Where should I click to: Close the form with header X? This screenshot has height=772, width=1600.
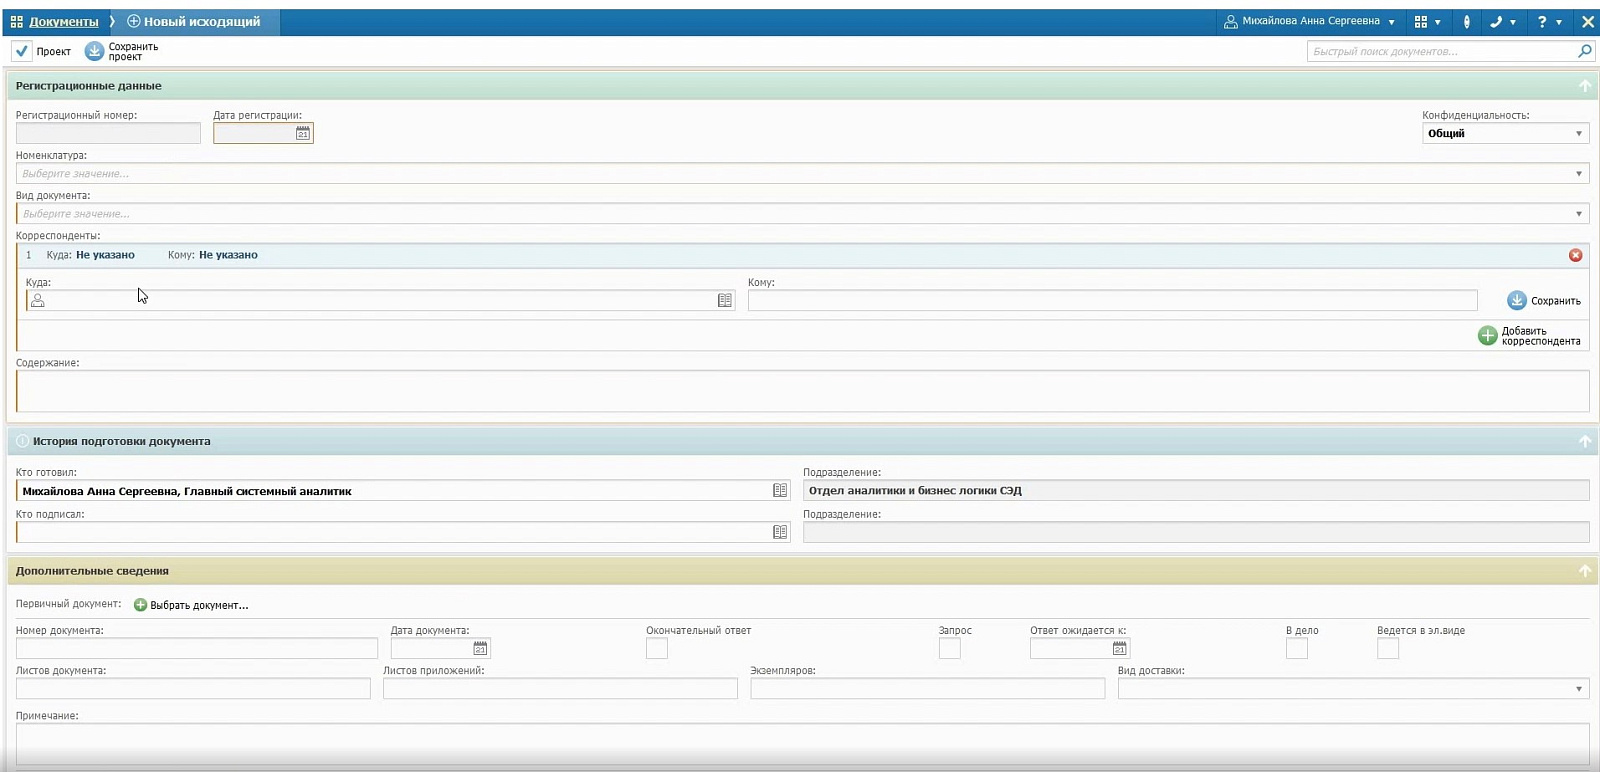coord(1587,21)
